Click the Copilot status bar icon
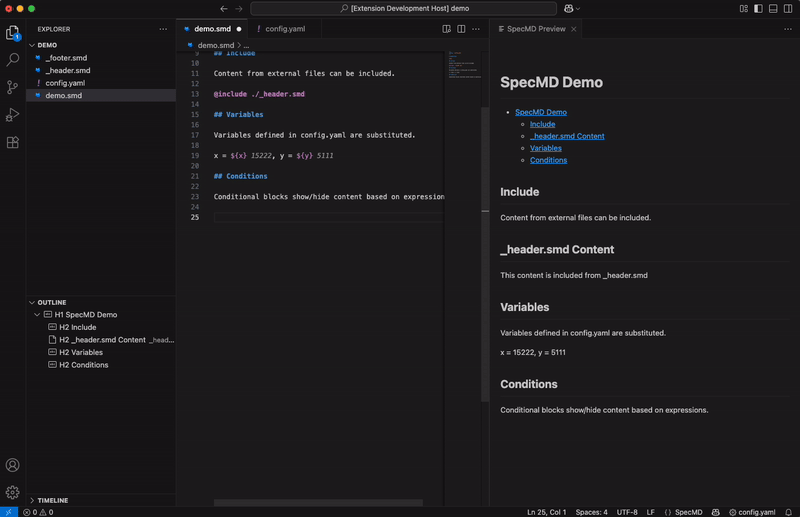Image resolution: width=800 pixels, height=517 pixels. pos(716,512)
